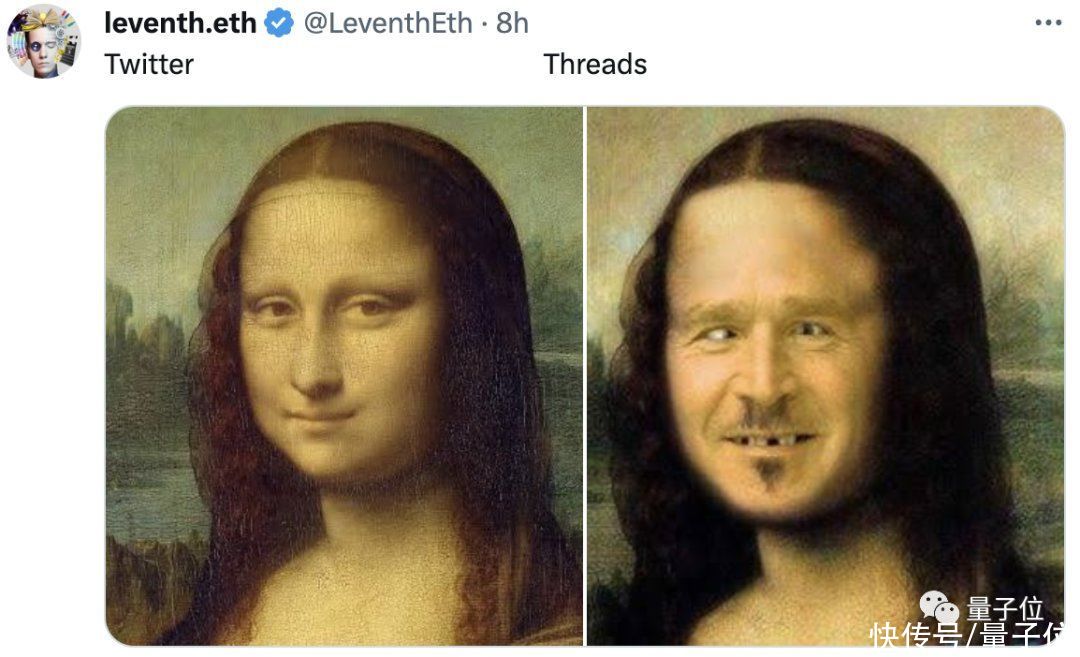Open the left original Mona Lisa image
The image size is (1080, 657).
[344, 376]
